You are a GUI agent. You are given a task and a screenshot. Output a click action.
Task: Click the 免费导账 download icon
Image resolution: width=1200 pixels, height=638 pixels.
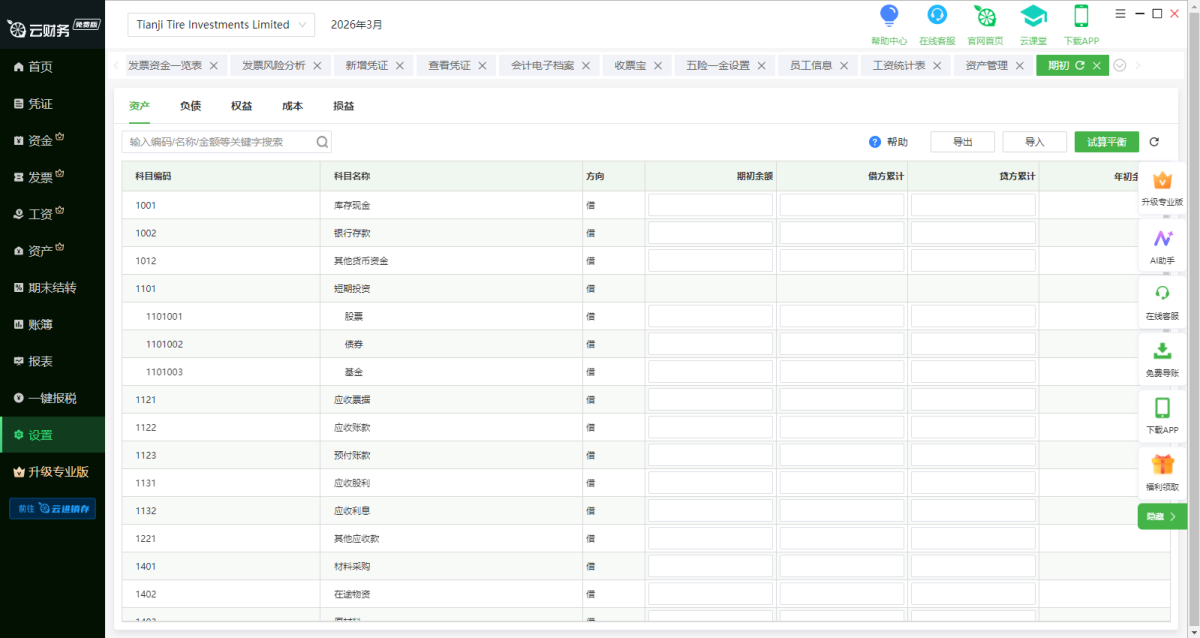pos(1162,351)
